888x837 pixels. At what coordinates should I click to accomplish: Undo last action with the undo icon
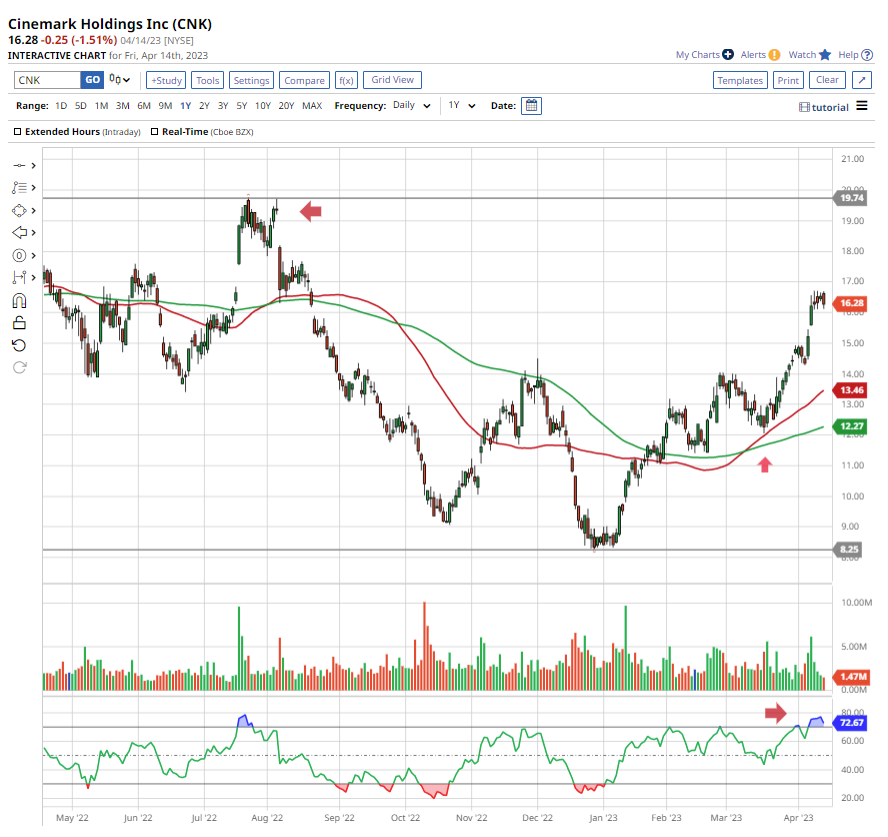[19, 345]
